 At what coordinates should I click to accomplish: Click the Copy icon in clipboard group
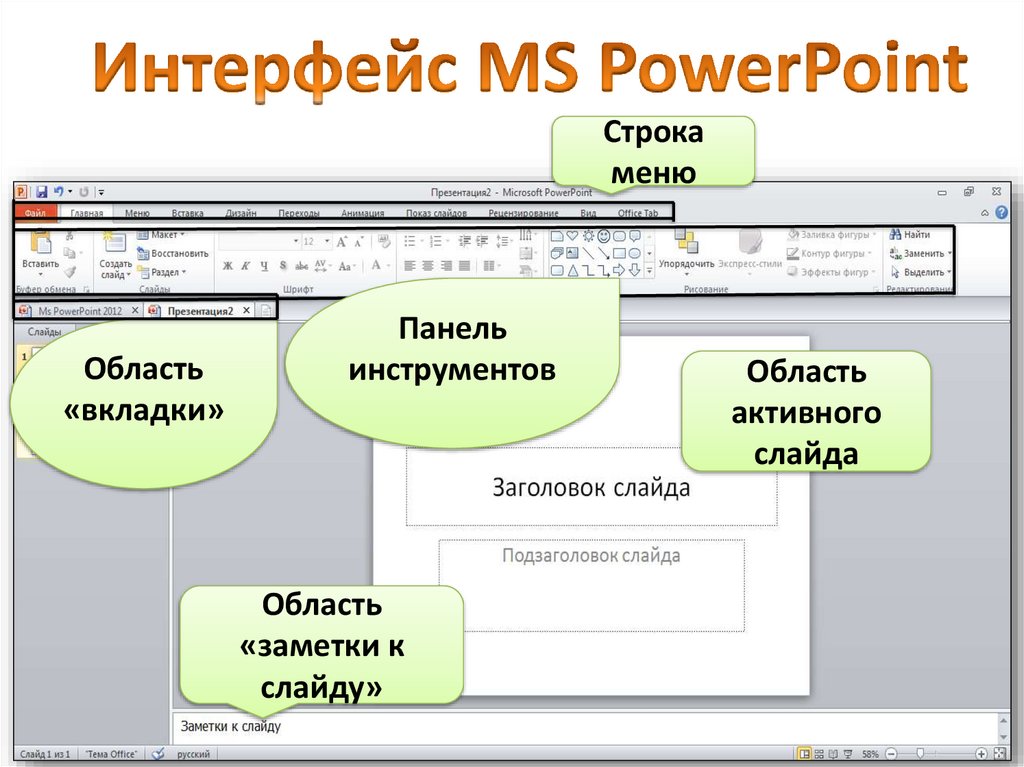click(x=69, y=253)
